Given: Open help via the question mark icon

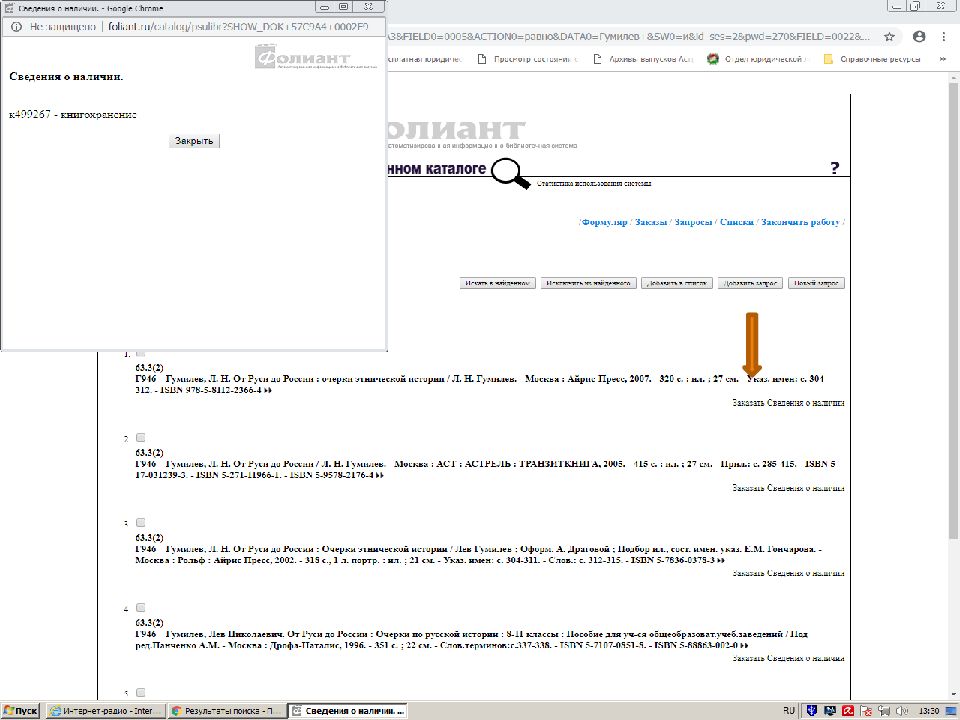Looking at the screenshot, I should (835, 168).
